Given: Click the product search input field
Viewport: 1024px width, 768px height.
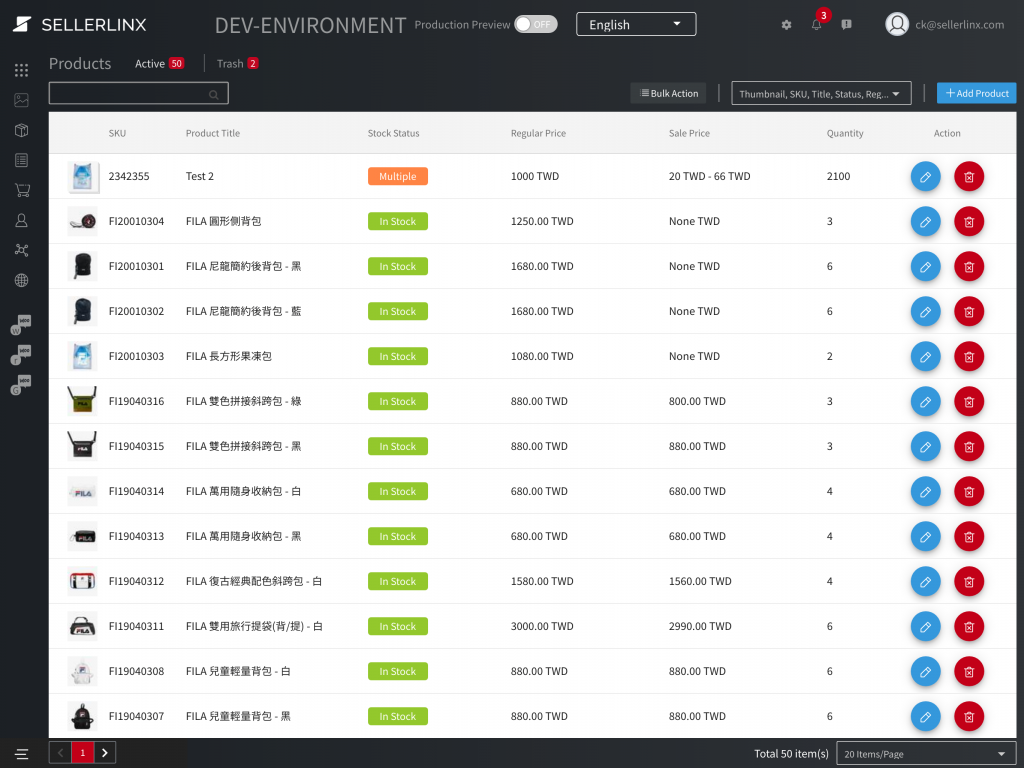Looking at the screenshot, I should (138, 93).
